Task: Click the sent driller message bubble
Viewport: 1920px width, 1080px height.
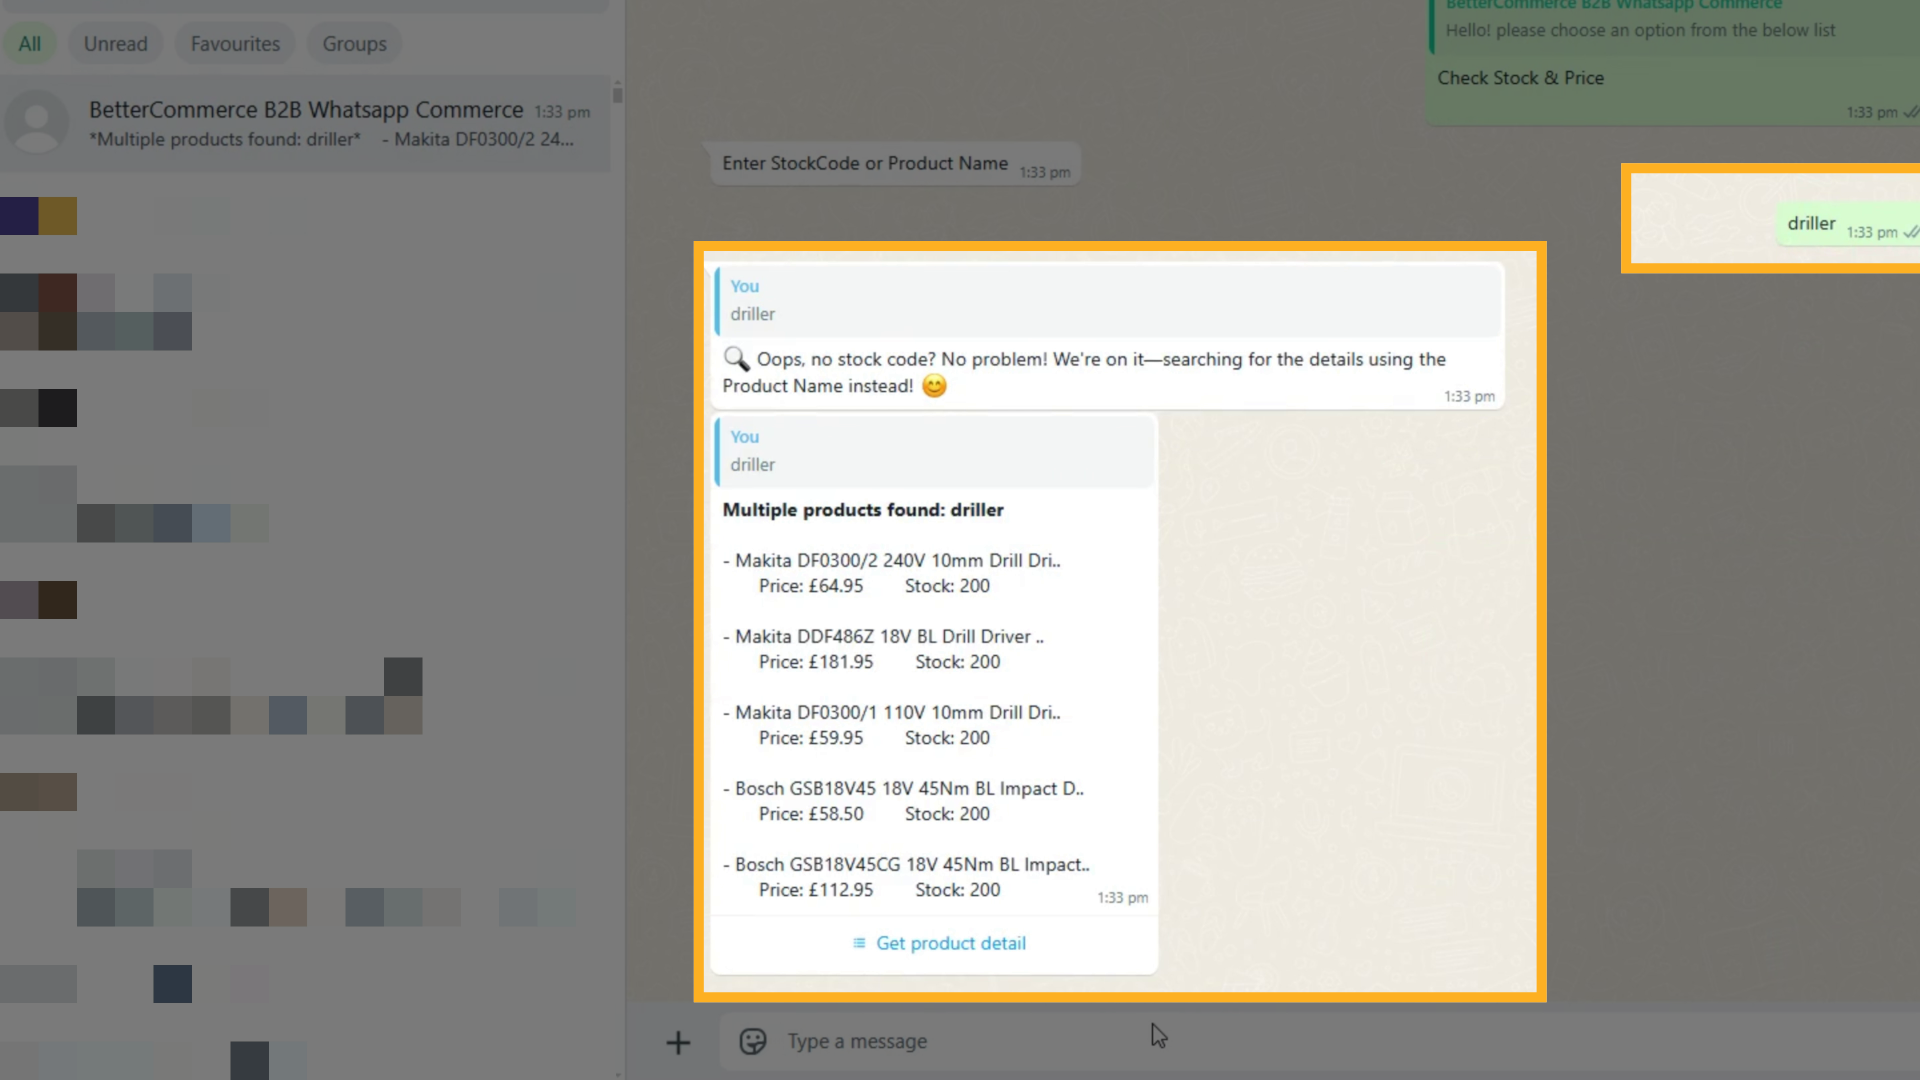Action: [1811, 224]
